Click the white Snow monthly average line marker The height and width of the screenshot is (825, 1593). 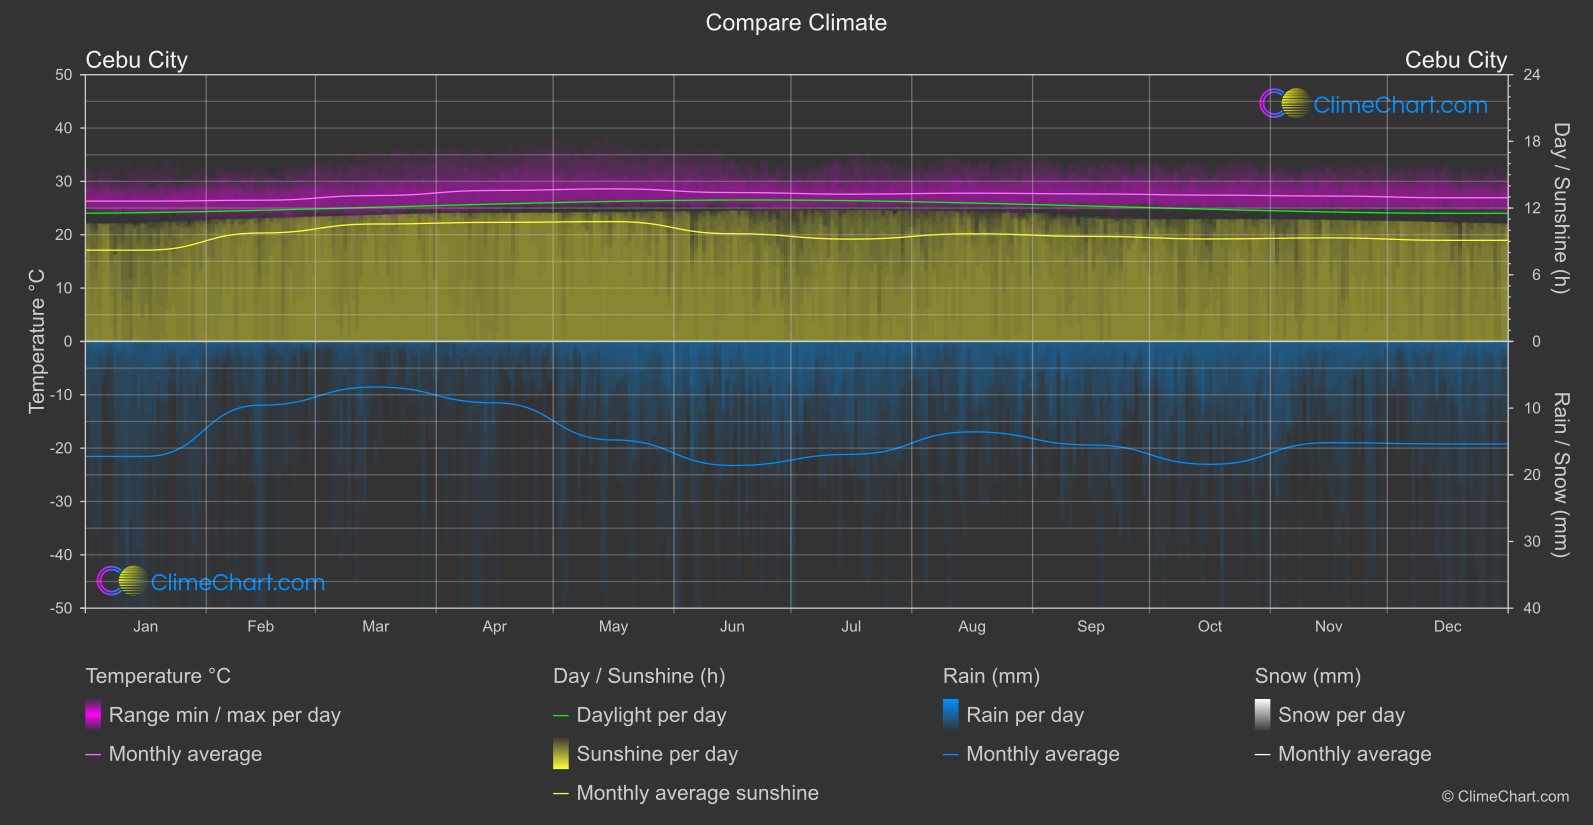click(1262, 755)
